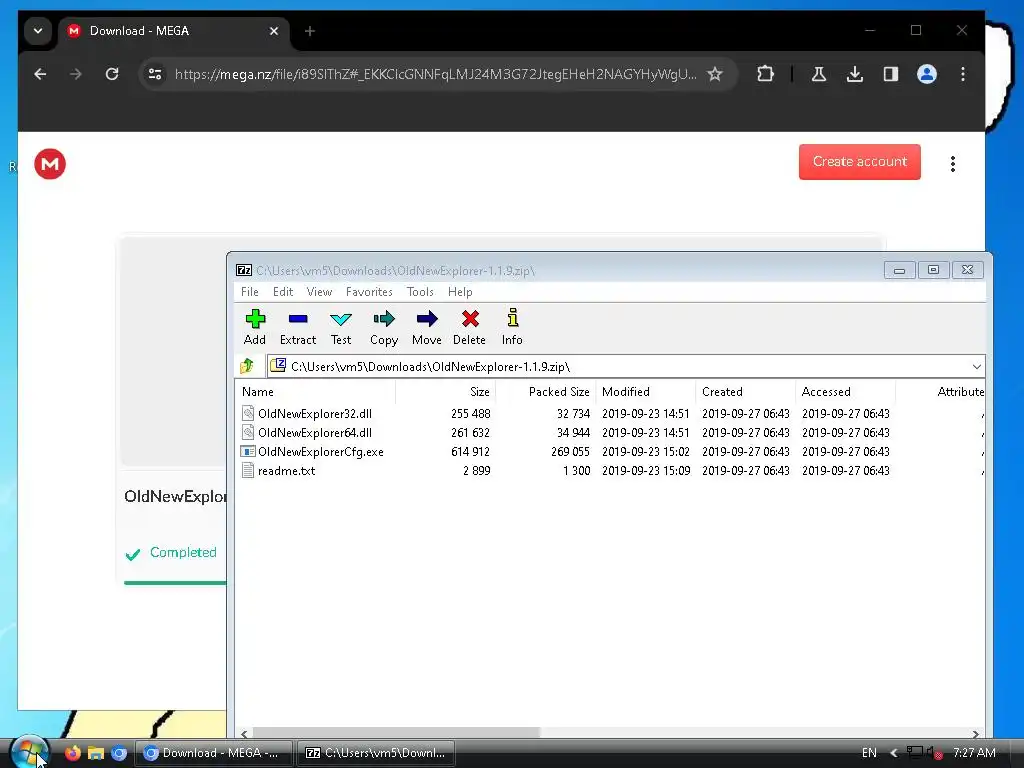Switch to 7-Zip taskbar button
This screenshot has height=768, width=1024.
pos(376,753)
